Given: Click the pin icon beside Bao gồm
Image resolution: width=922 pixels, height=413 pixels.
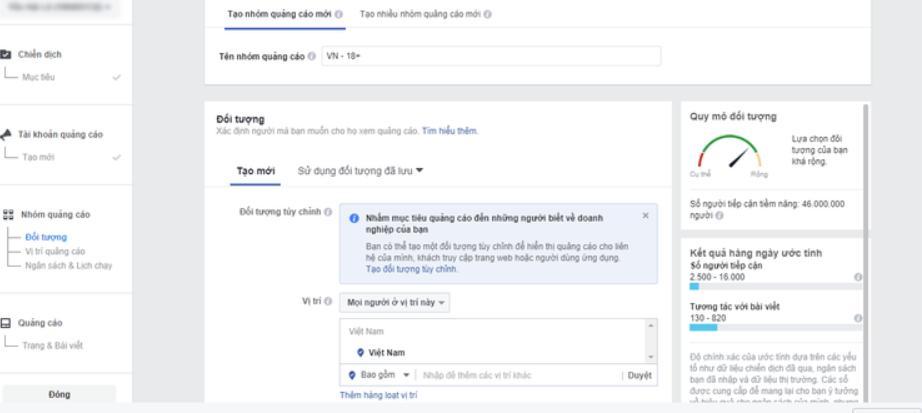Looking at the screenshot, I should tap(352, 375).
